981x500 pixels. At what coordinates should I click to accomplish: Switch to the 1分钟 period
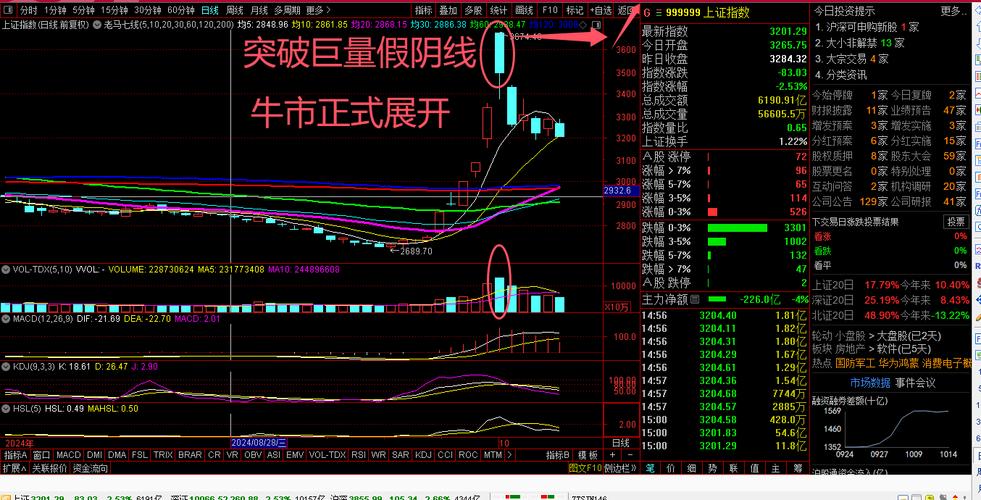pyautogui.click(x=55, y=10)
